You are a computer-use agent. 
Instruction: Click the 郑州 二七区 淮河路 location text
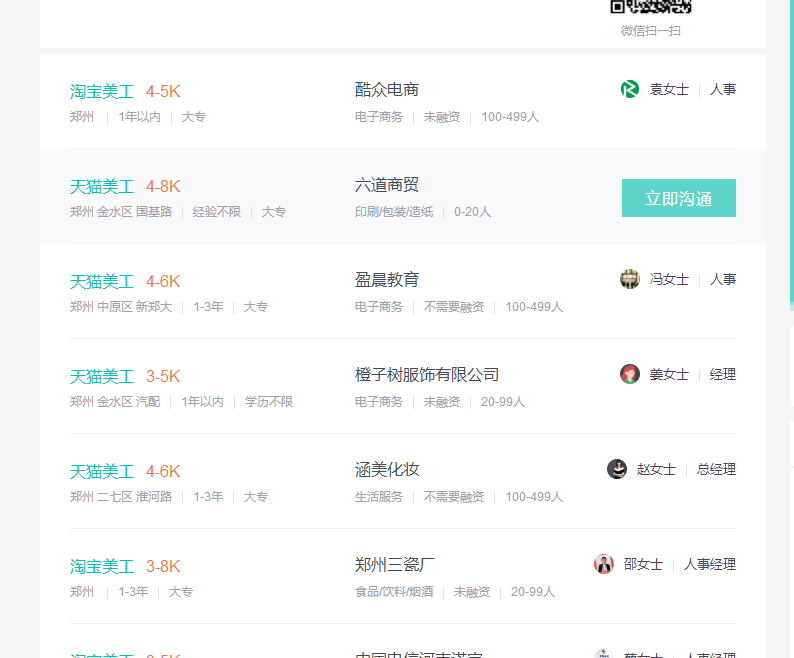click(121, 497)
